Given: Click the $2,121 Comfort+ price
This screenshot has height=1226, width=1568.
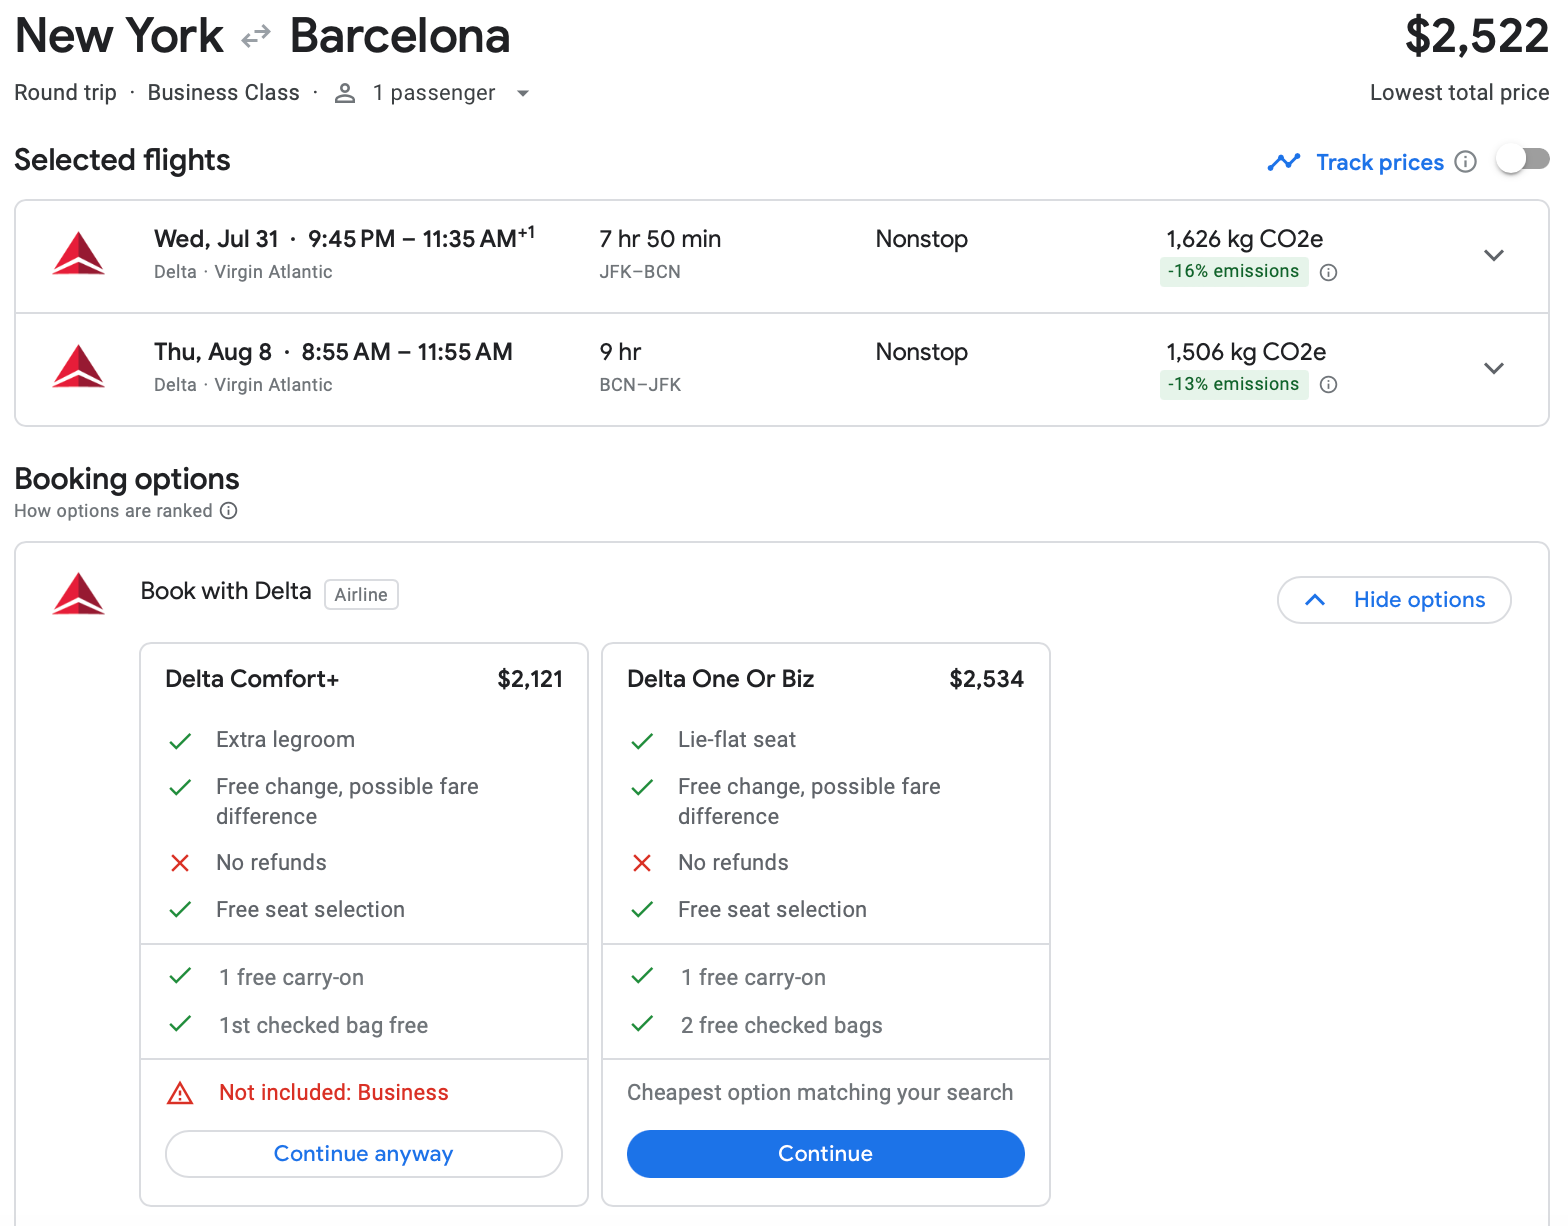Looking at the screenshot, I should click(530, 680).
